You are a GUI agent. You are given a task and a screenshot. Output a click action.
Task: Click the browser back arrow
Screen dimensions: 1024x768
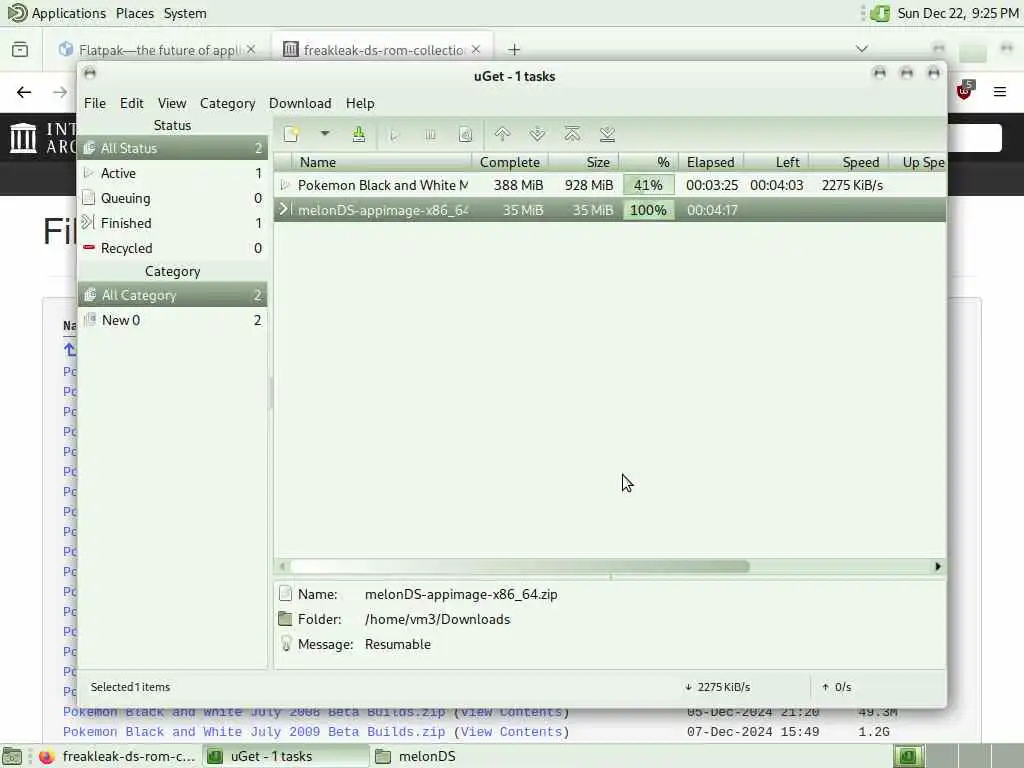24,92
